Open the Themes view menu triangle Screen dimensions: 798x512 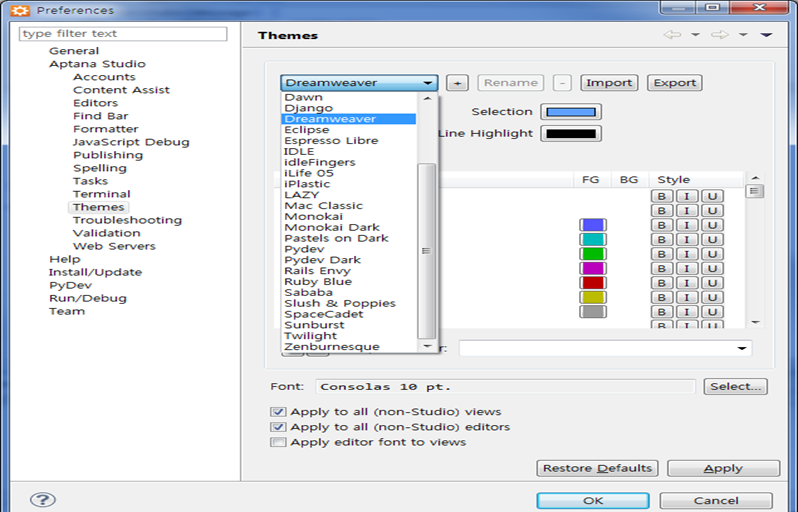(x=766, y=35)
